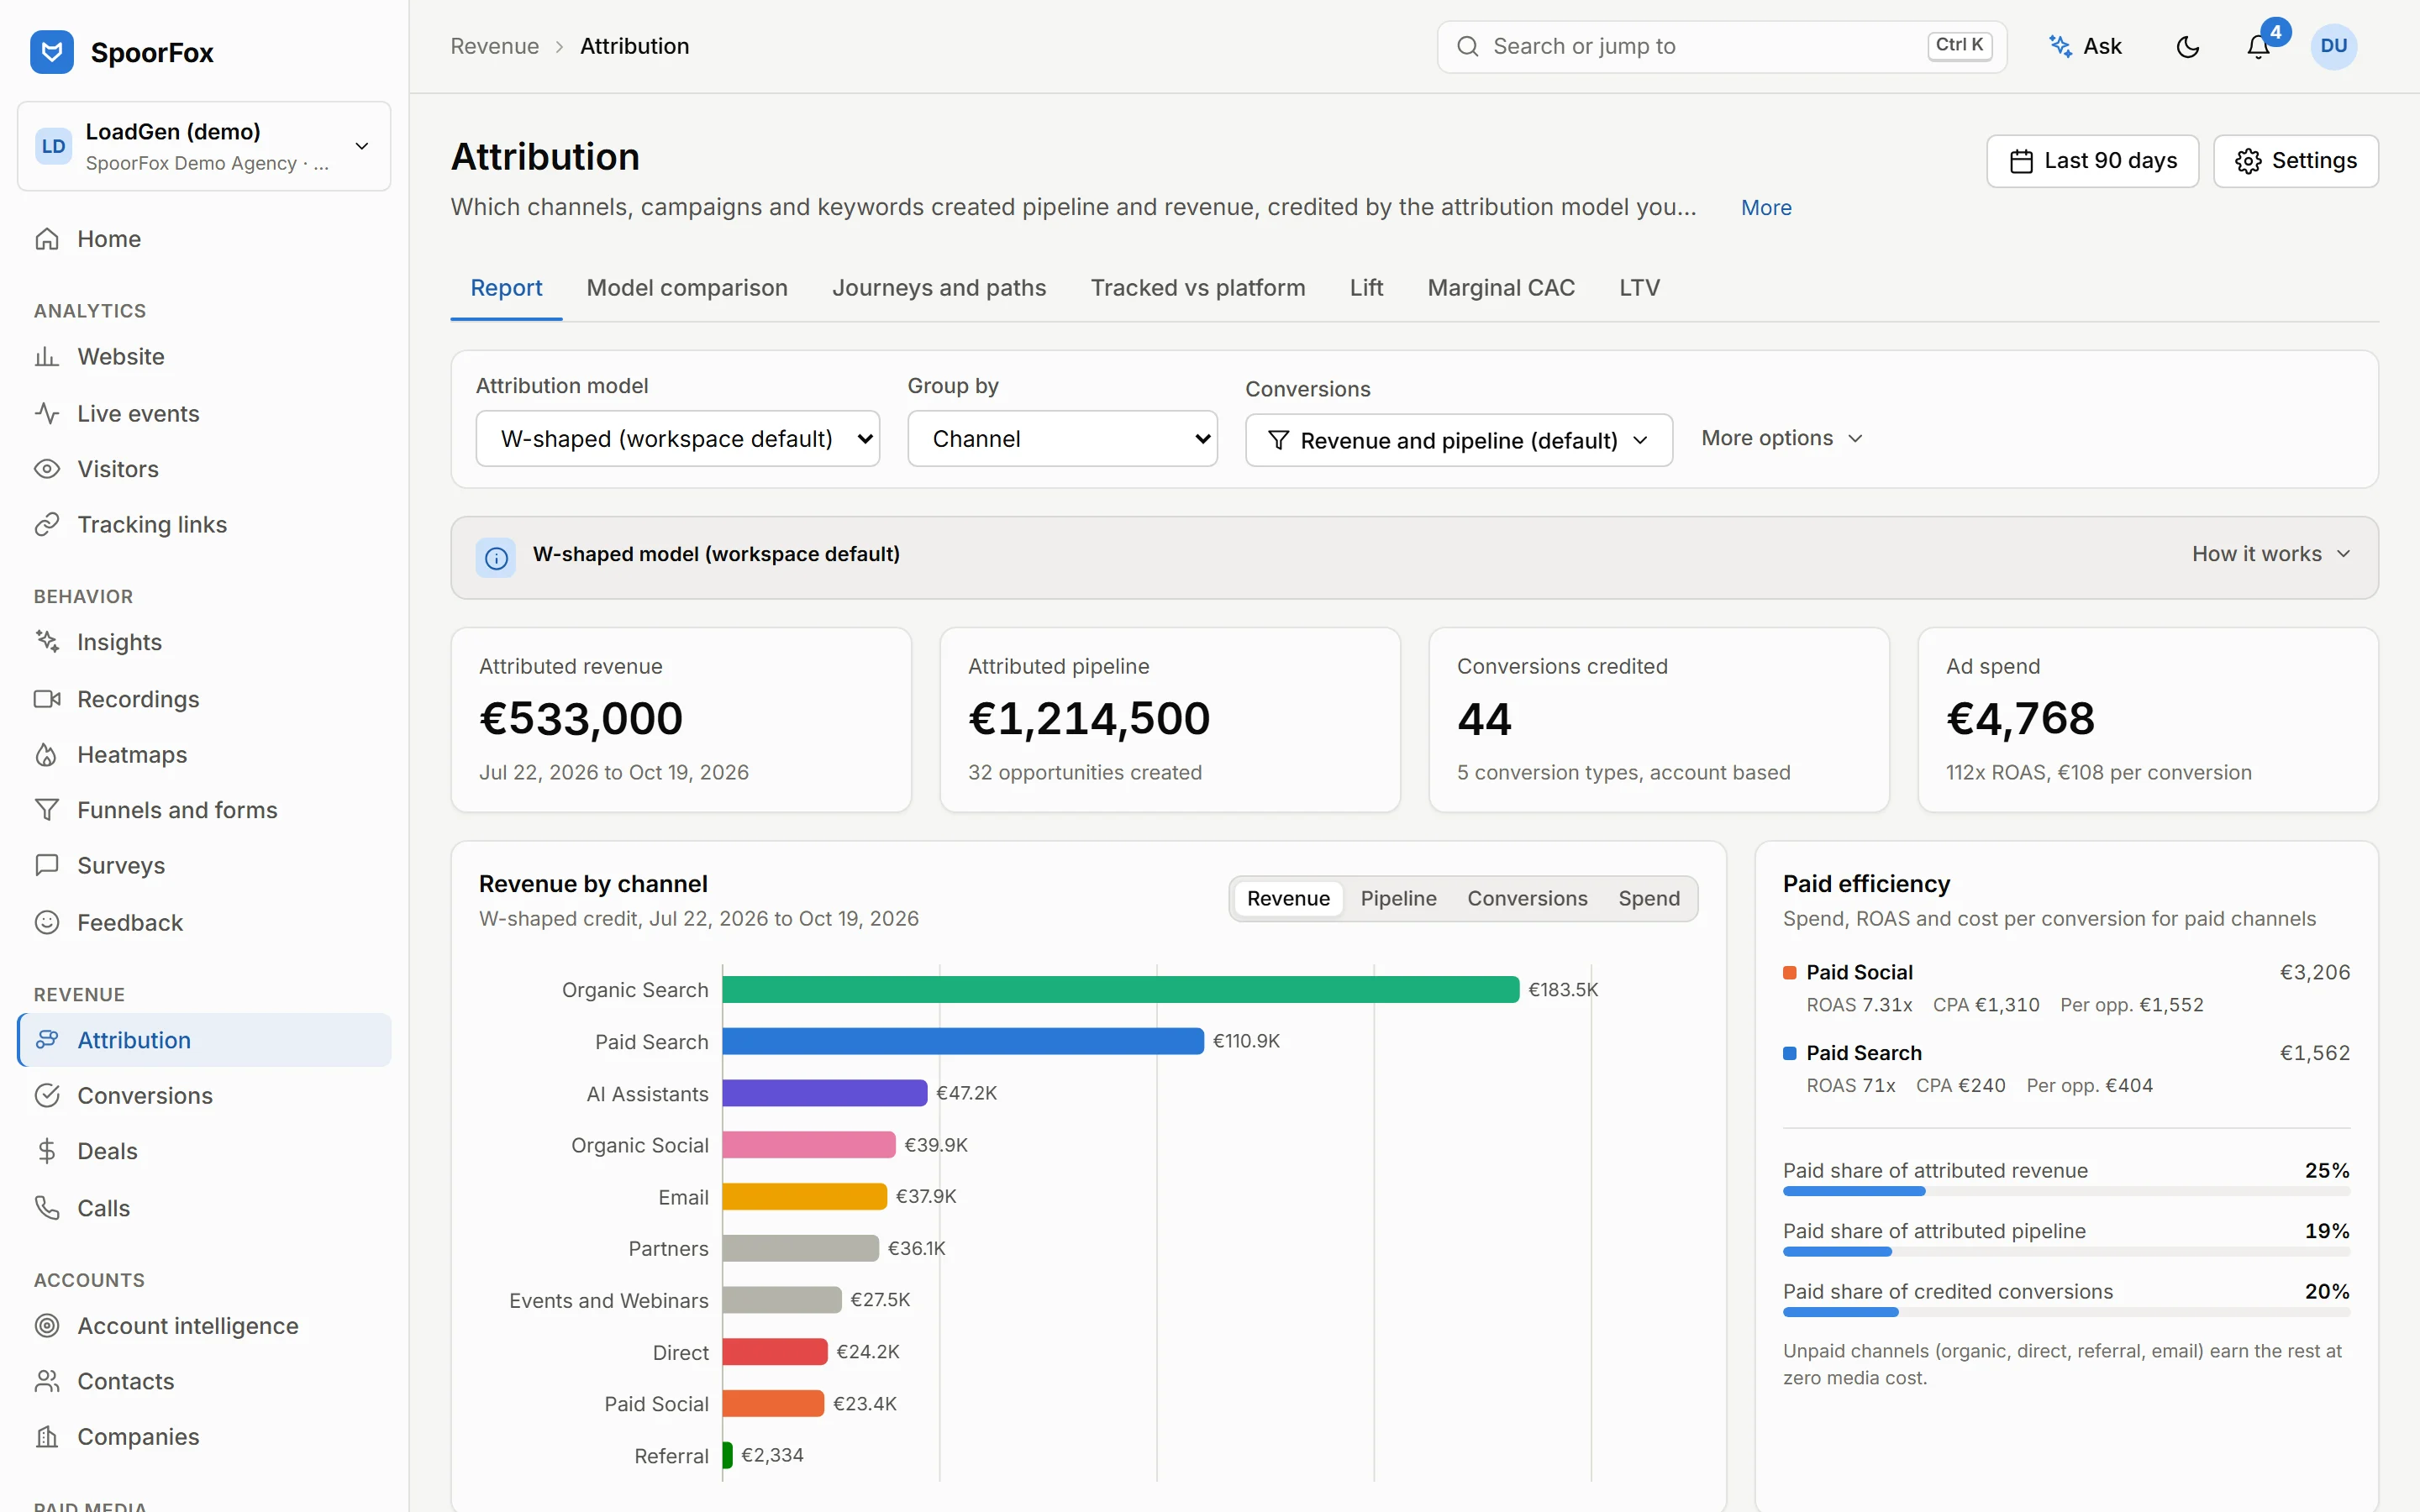Viewport: 2420px width, 1512px height.
Task: Open Recordings in the sidebar
Action: click(x=204, y=699)
